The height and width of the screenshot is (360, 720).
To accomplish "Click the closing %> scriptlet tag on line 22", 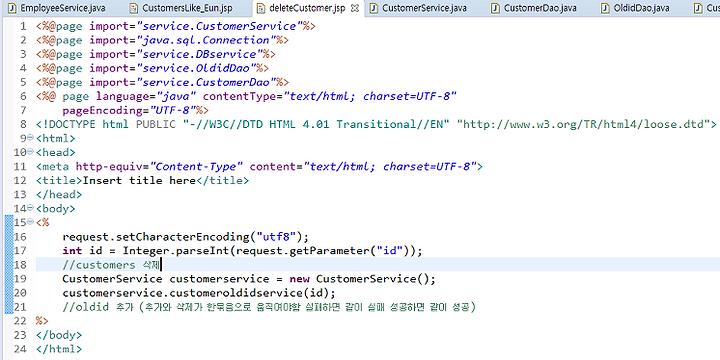I will click(x=42, y=321).
